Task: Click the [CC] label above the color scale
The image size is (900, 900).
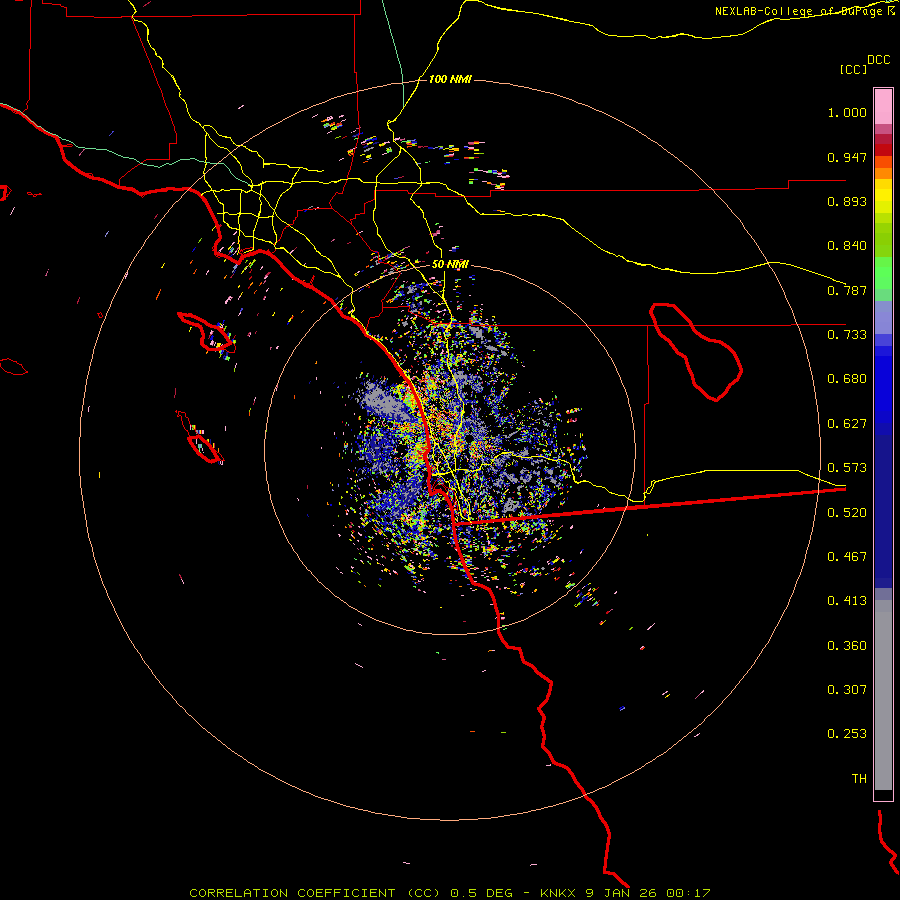Action: (853, 69)
